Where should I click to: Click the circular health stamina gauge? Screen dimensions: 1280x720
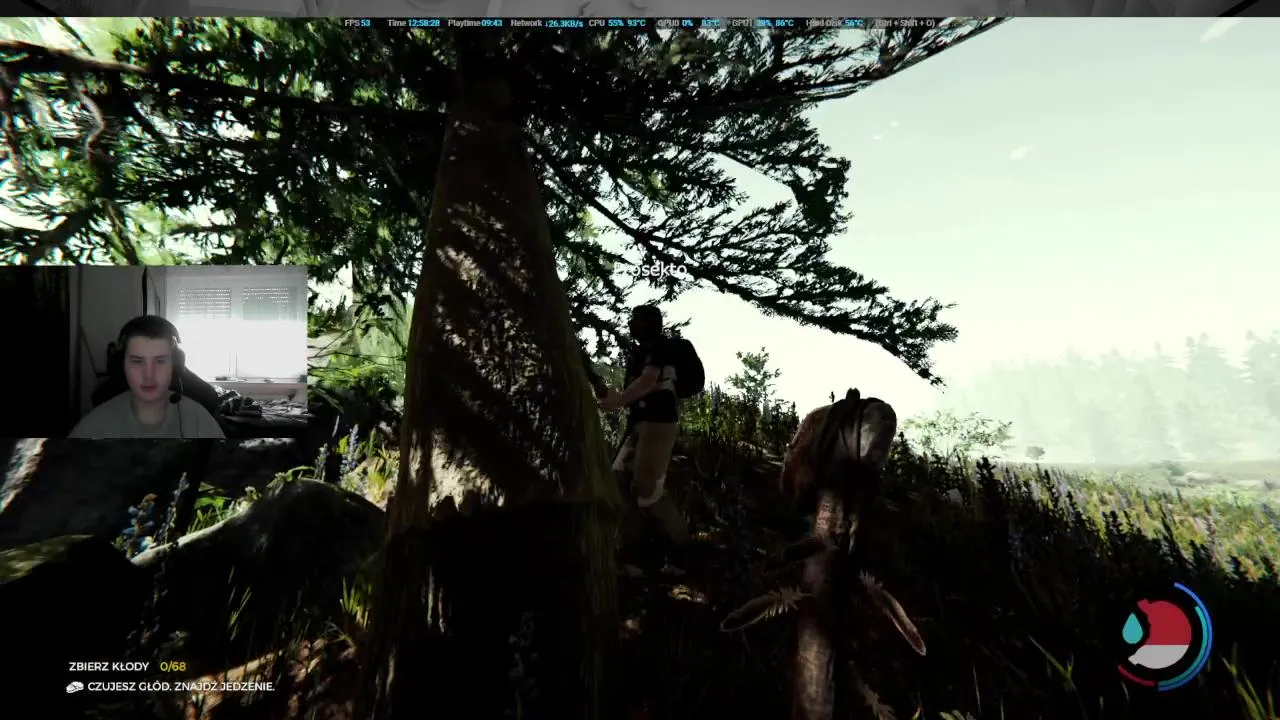click(1164, 636)
